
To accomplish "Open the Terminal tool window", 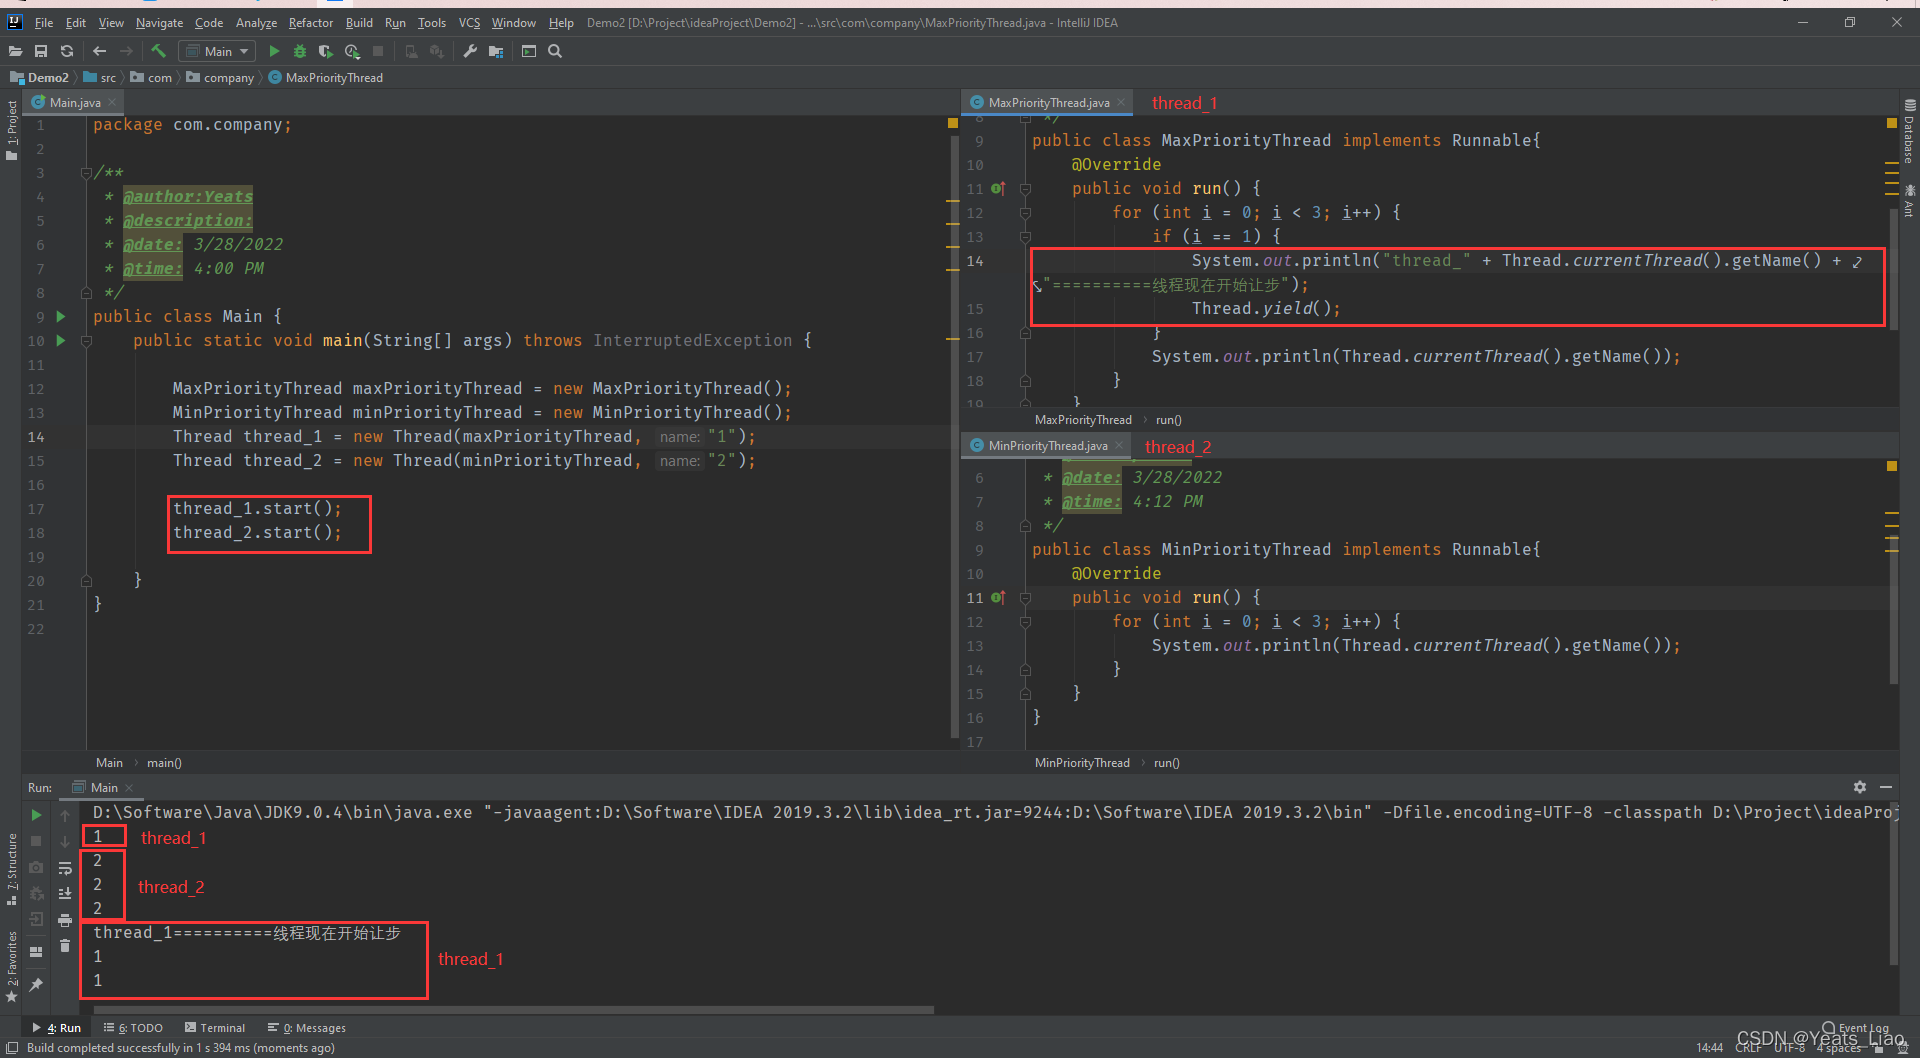I will click(215, 1027).
